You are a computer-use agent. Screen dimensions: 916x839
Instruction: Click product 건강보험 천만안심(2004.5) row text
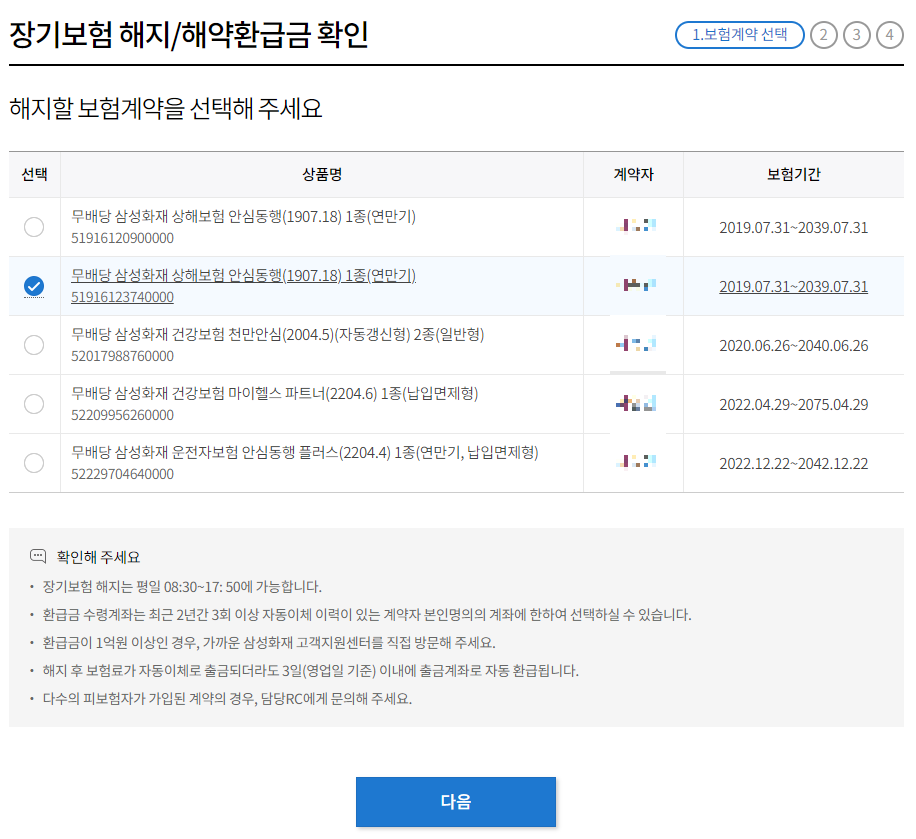point(277,334)
